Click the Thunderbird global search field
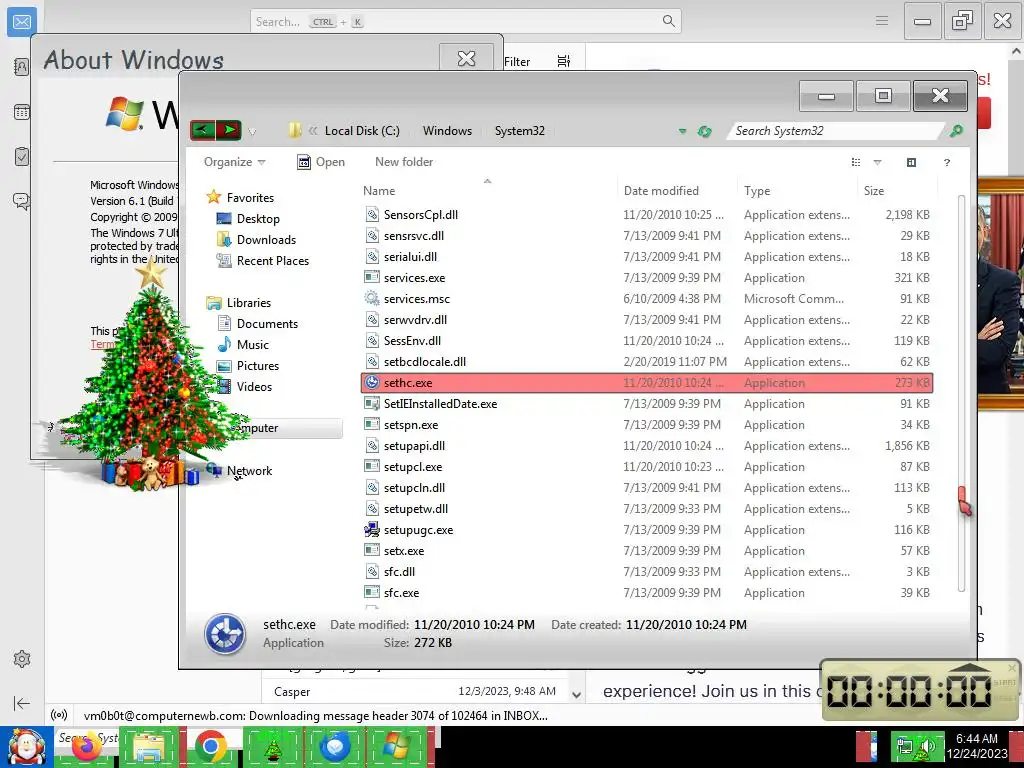The width and height of the screenshot is (1024, 768). (465, 22)
